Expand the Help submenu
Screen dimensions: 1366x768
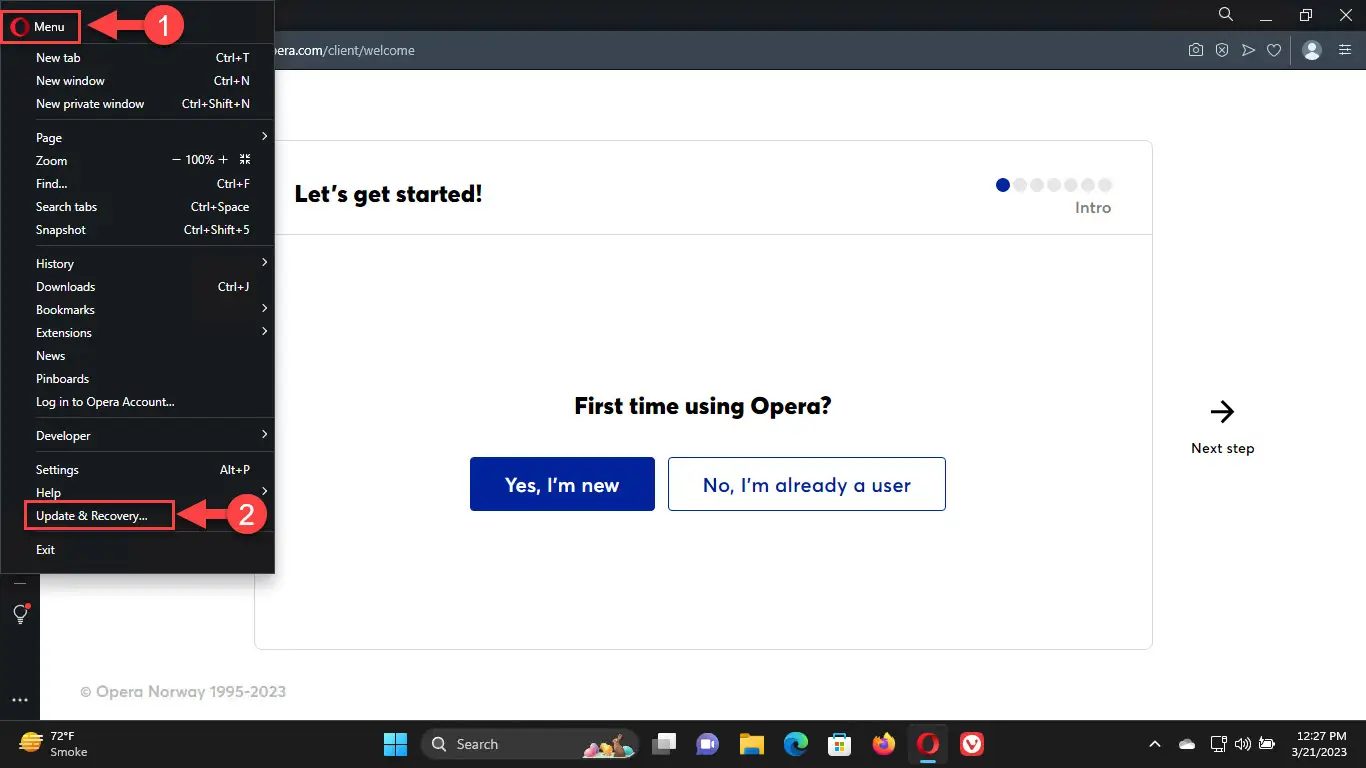[138, 493]
